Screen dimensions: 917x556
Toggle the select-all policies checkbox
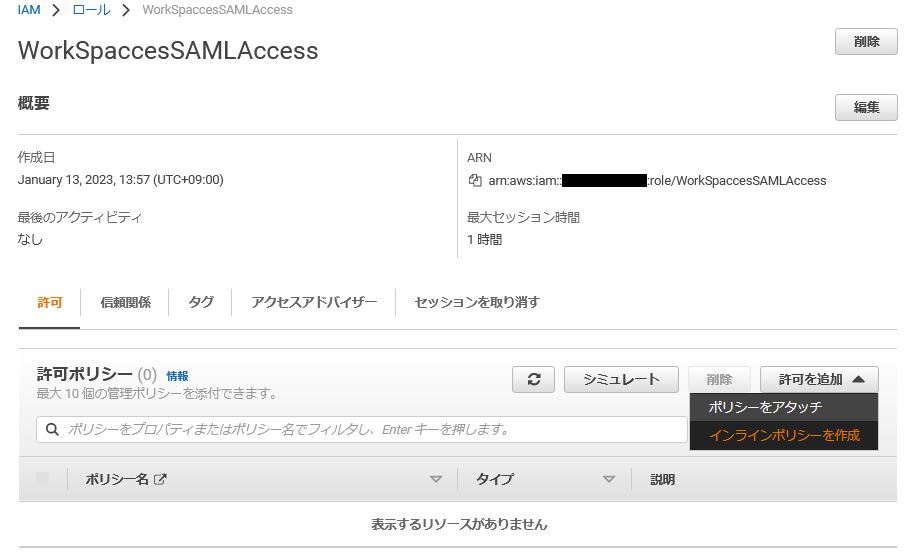(x=42, y=478)
